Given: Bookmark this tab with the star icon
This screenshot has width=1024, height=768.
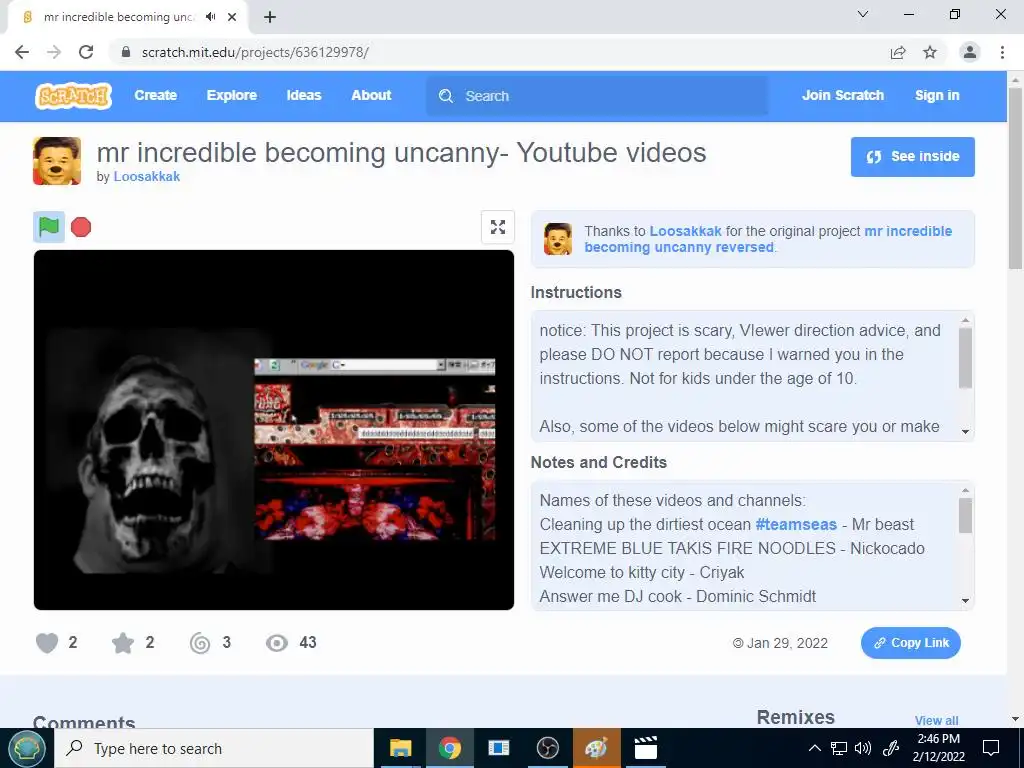Looking at the screenshot, I should [930, 52].
